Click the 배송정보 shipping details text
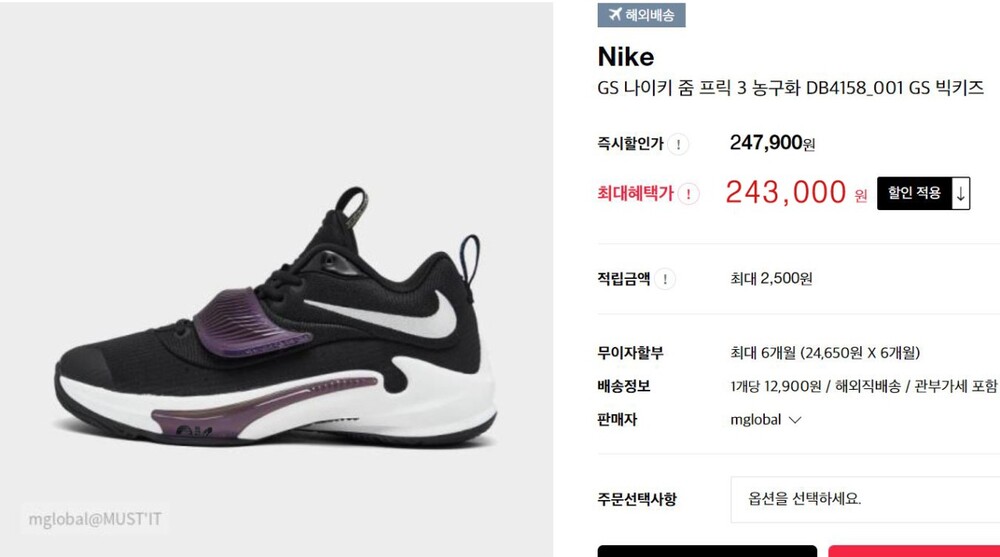Screen dimensions: 1000x557 [864, 386]
